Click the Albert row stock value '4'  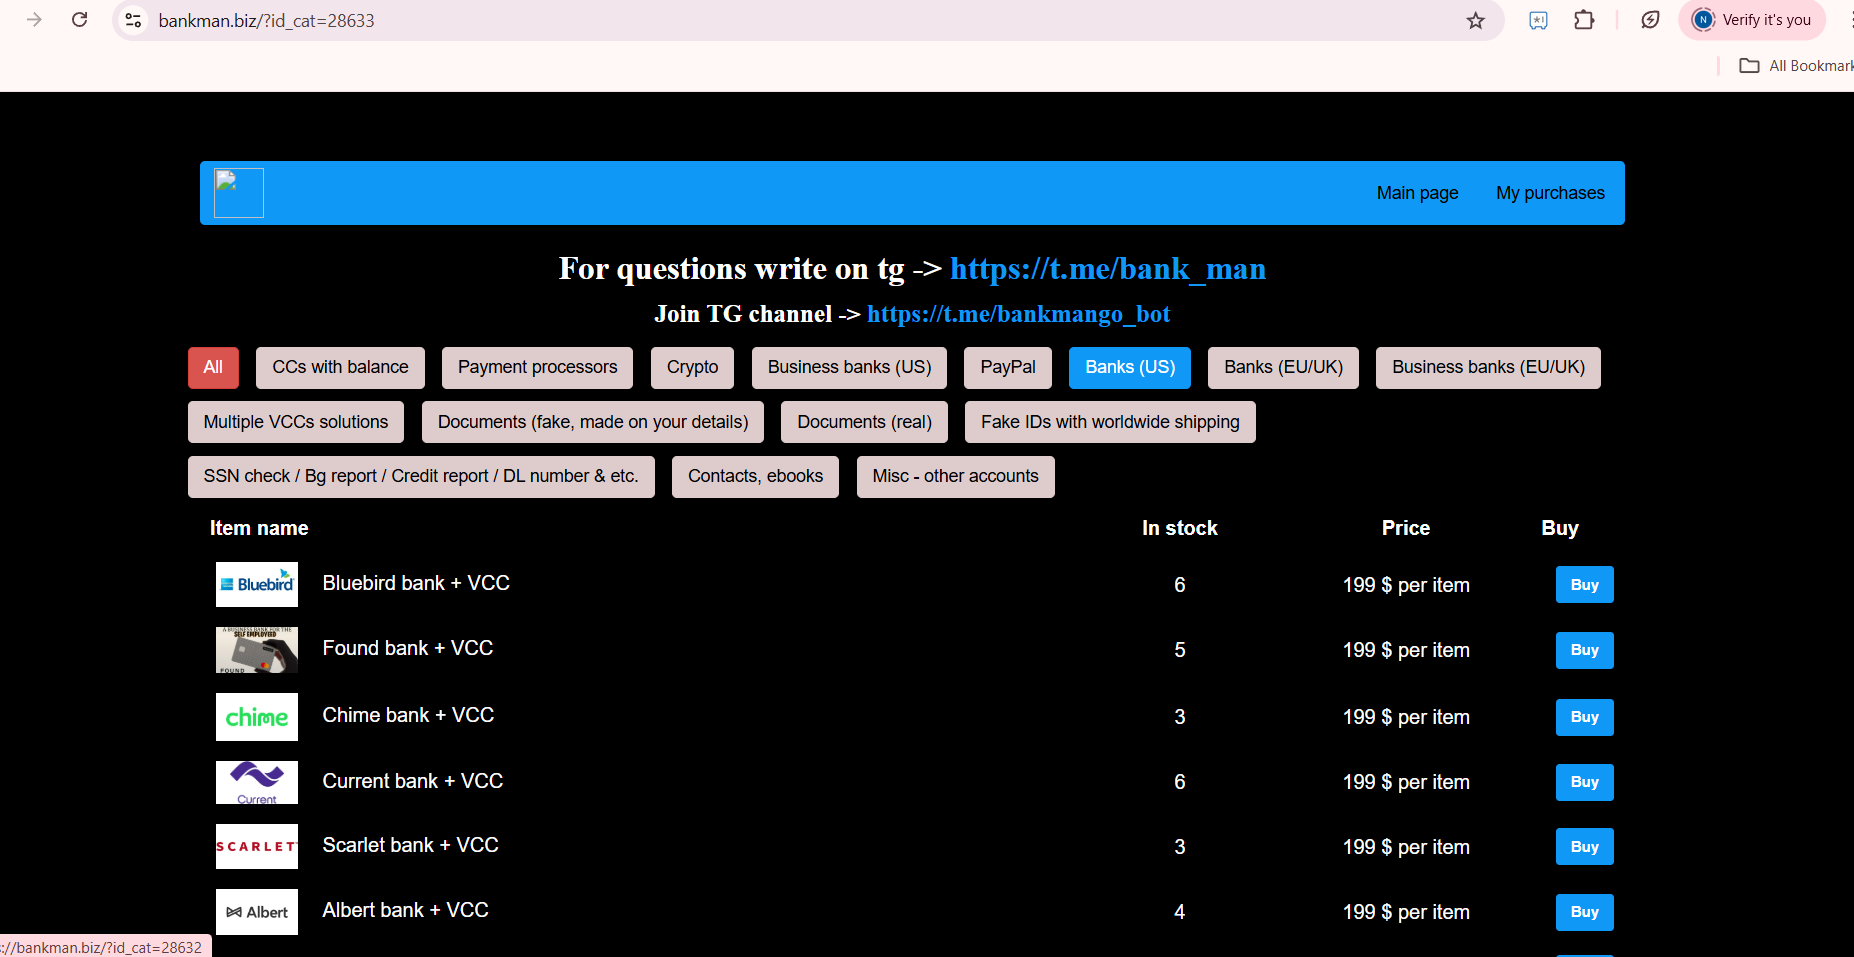point(1180,912)
